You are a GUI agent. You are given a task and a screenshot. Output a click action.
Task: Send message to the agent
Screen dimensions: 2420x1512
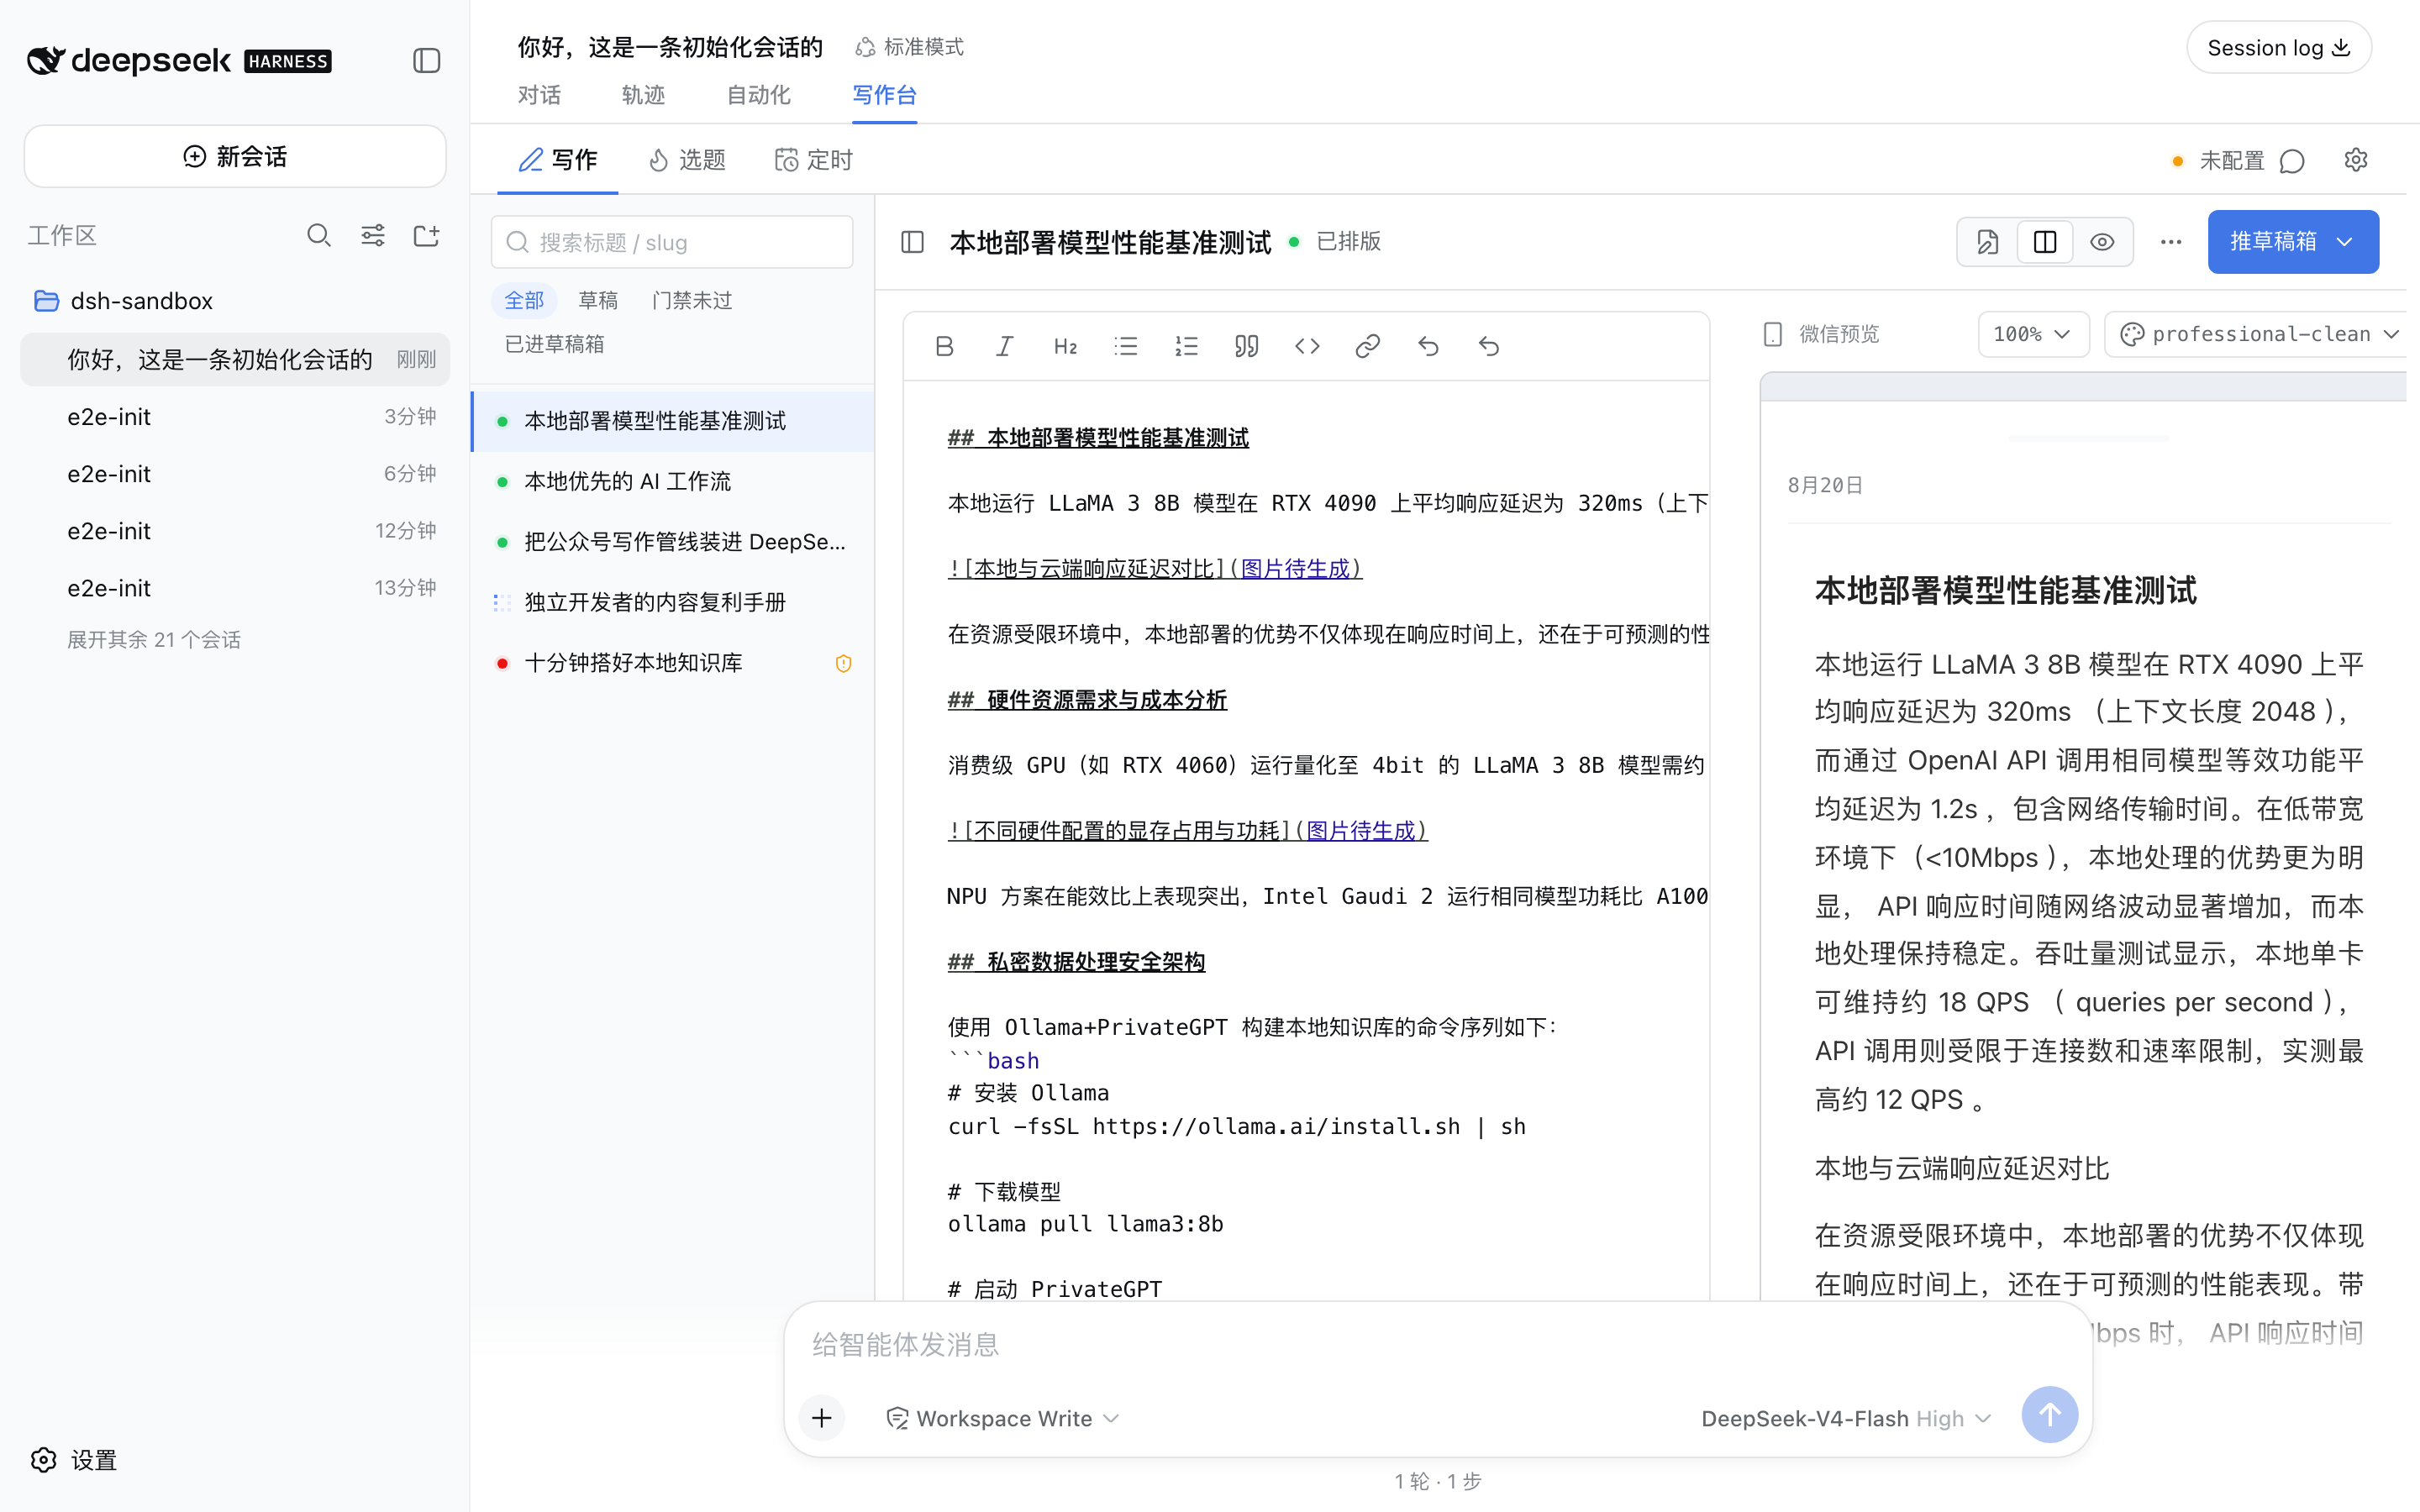coord(2049,1415)
